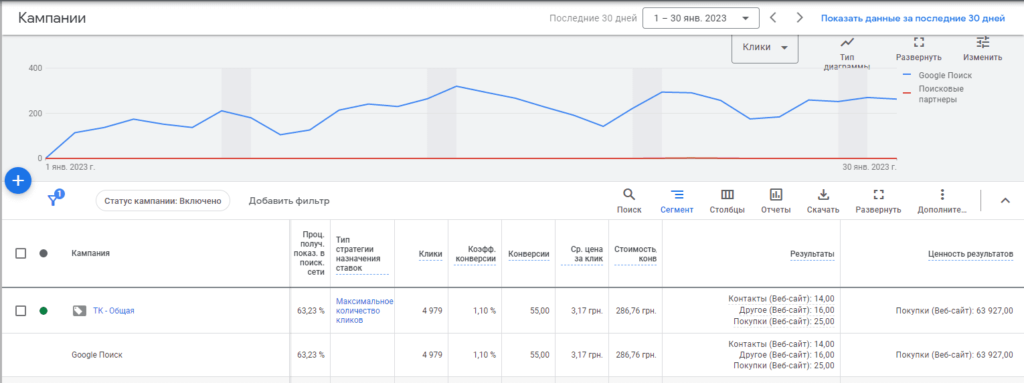Click the Google Поиск segment row label
This screenshot has width=1024, height=383.
coord(97,355)
